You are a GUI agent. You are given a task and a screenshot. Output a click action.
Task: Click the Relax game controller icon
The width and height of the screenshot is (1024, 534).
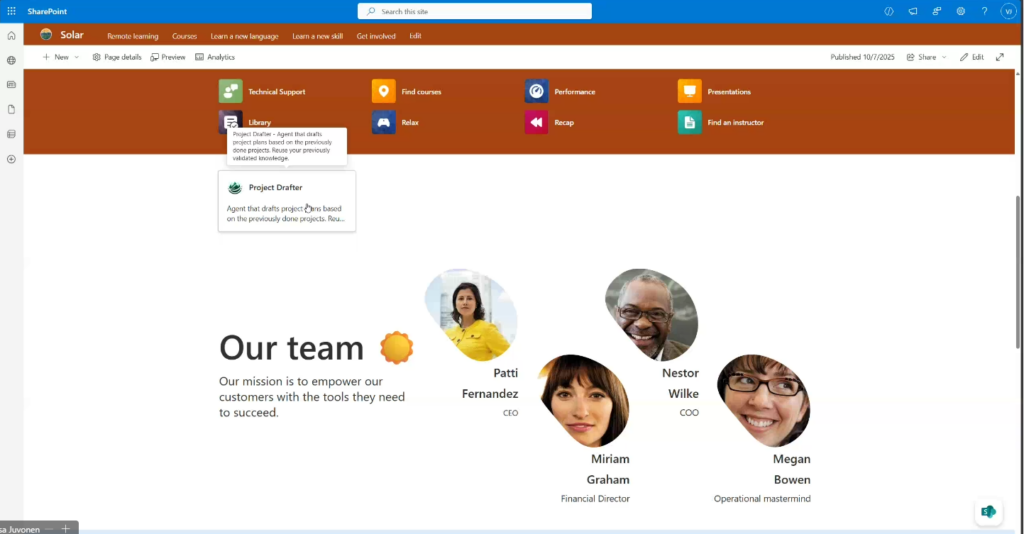tap(383, 122)
